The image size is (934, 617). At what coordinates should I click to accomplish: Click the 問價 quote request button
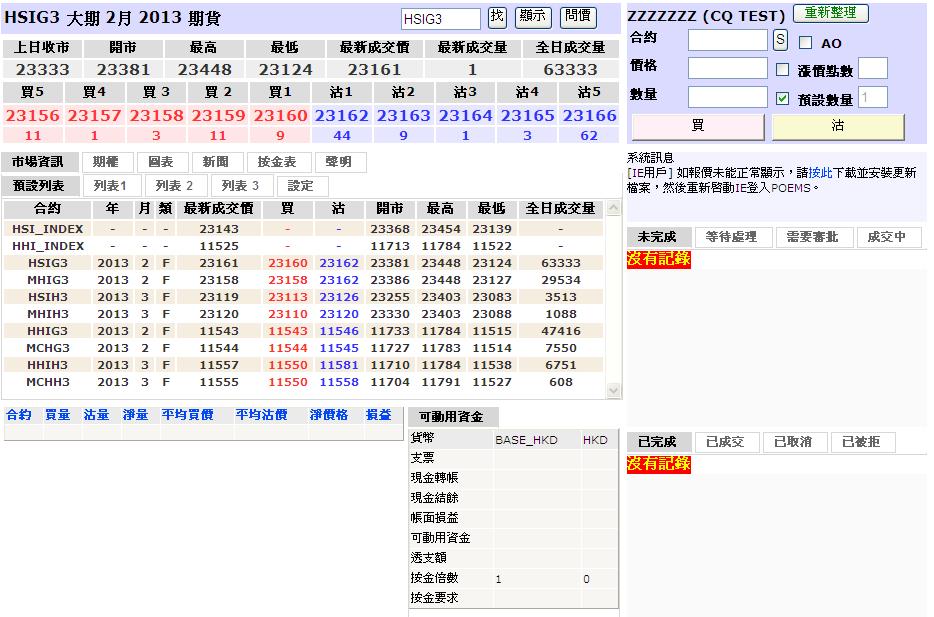pyautogui.click(x=577, y=17)
